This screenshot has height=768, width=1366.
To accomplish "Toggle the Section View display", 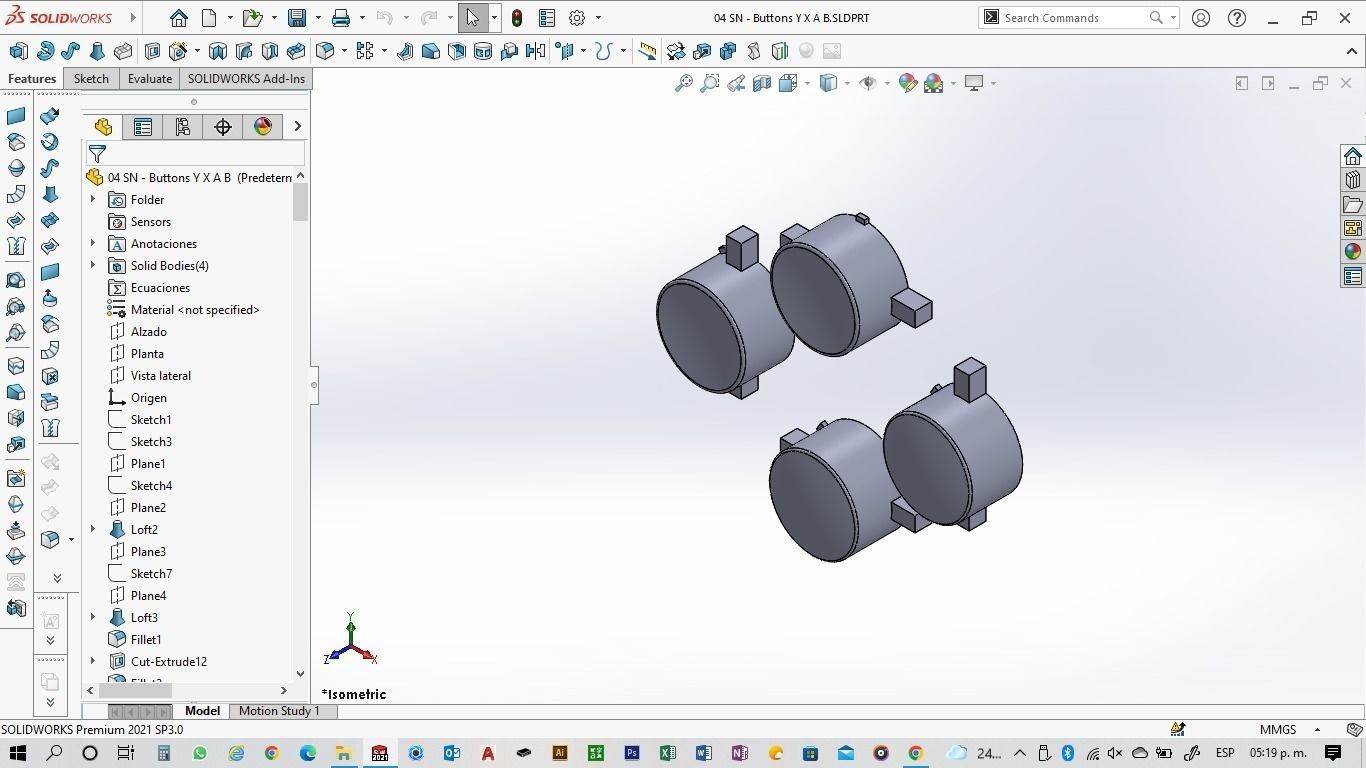I will click(x=762, y=83).
